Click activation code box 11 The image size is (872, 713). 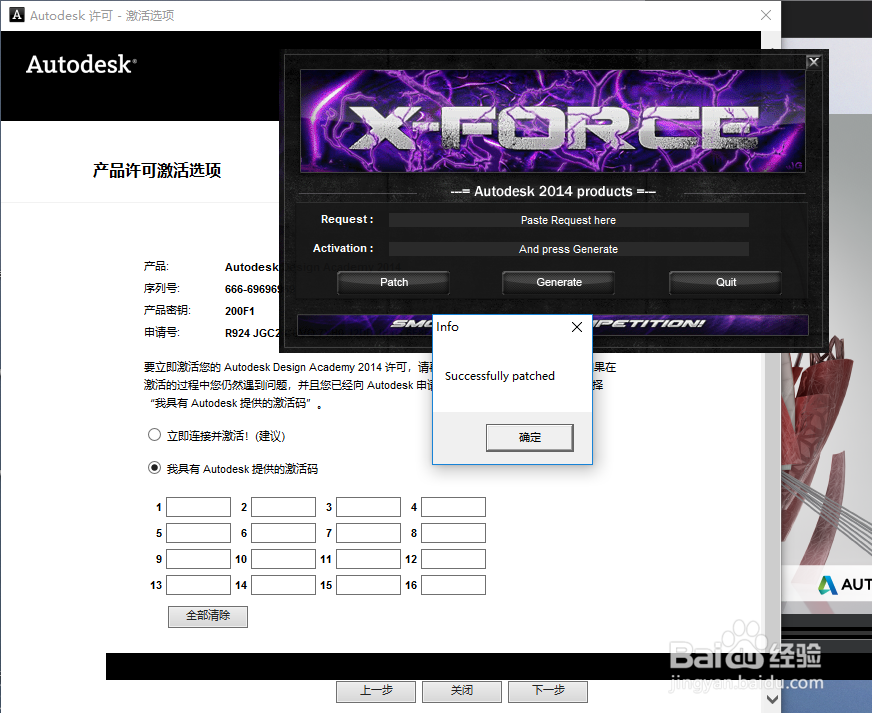point(369,559)
